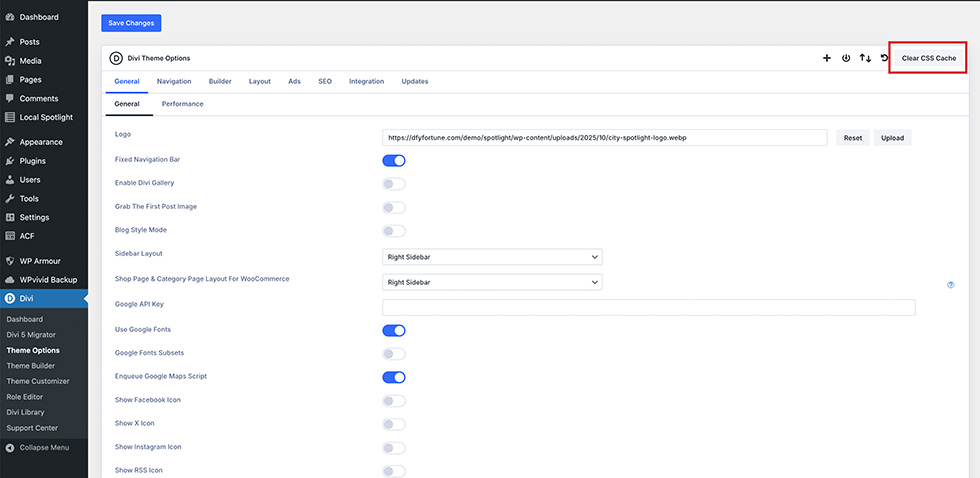980x478 pixels.
Task: Click the Save Changes button
Action: (131, 23)
